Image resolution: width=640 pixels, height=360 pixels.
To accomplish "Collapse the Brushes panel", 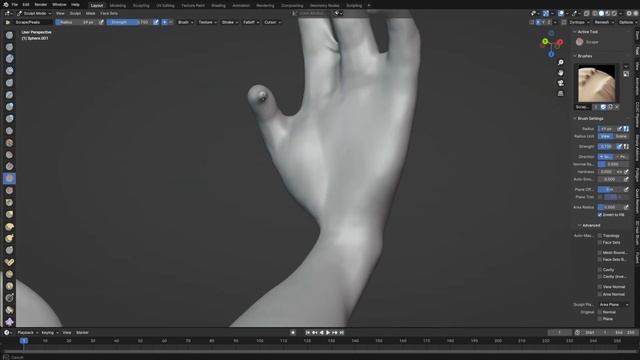I will 584,56.
